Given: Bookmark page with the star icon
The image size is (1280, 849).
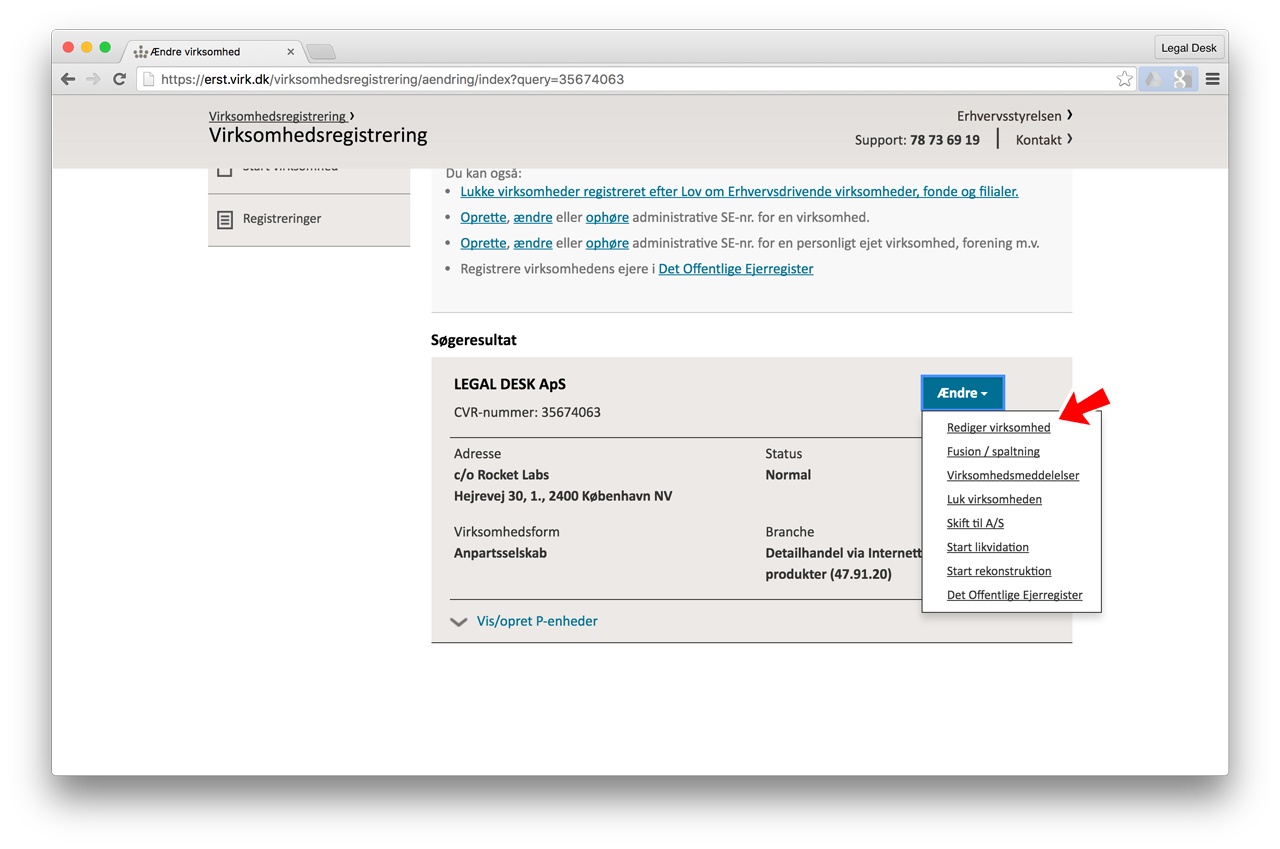Looking at the screenshot, I should [1124, 79].
